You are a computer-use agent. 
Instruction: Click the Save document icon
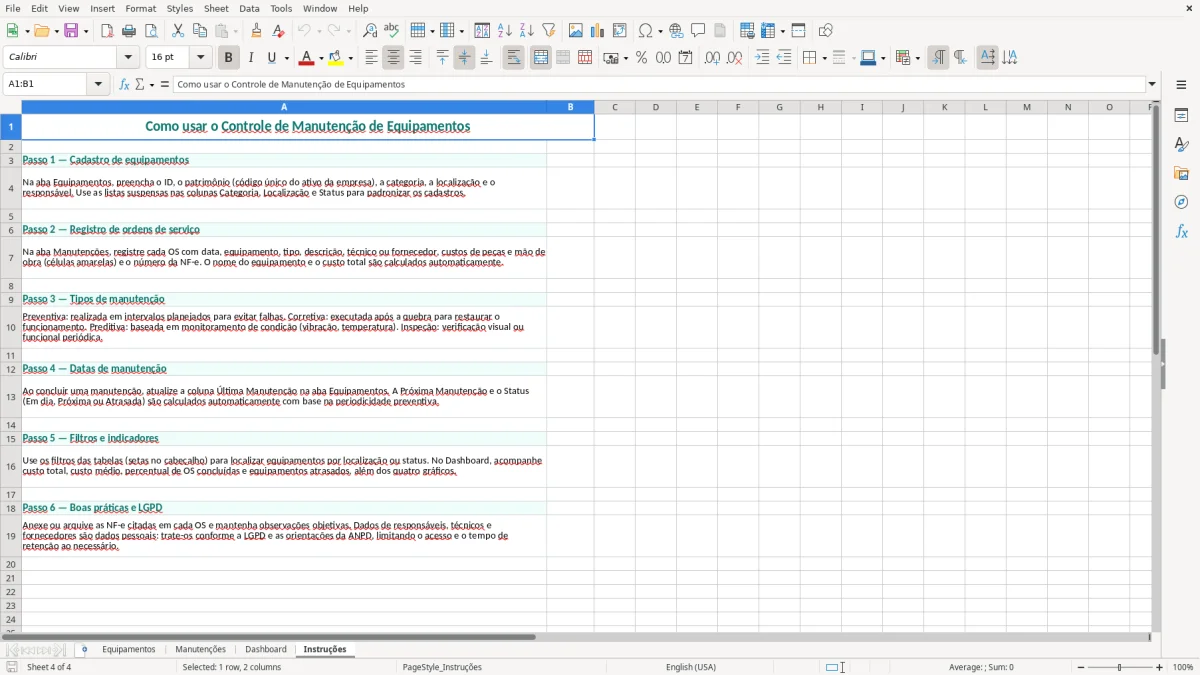(x=71, y=31)
